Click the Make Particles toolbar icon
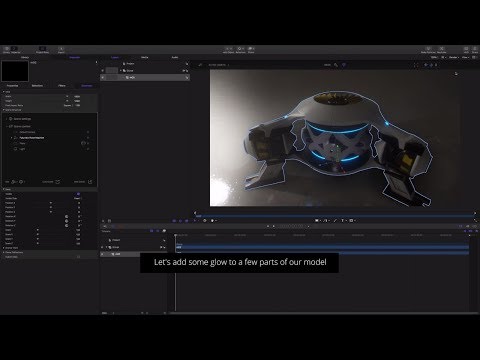The width and height of the screenshot is (480, 360). coord(428,50)
